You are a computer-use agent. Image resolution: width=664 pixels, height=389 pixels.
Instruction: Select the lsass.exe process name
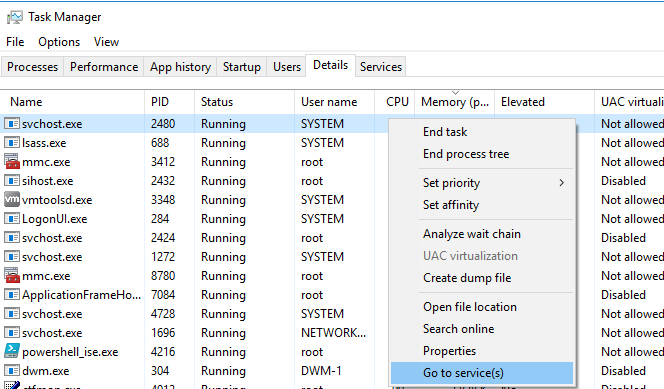click(44, 143)
